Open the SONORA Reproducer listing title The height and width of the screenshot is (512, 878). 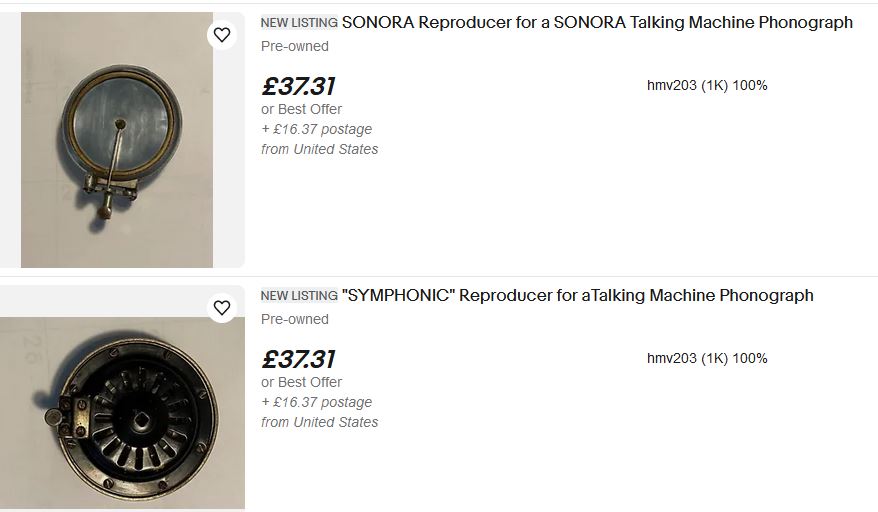[597, 22]
